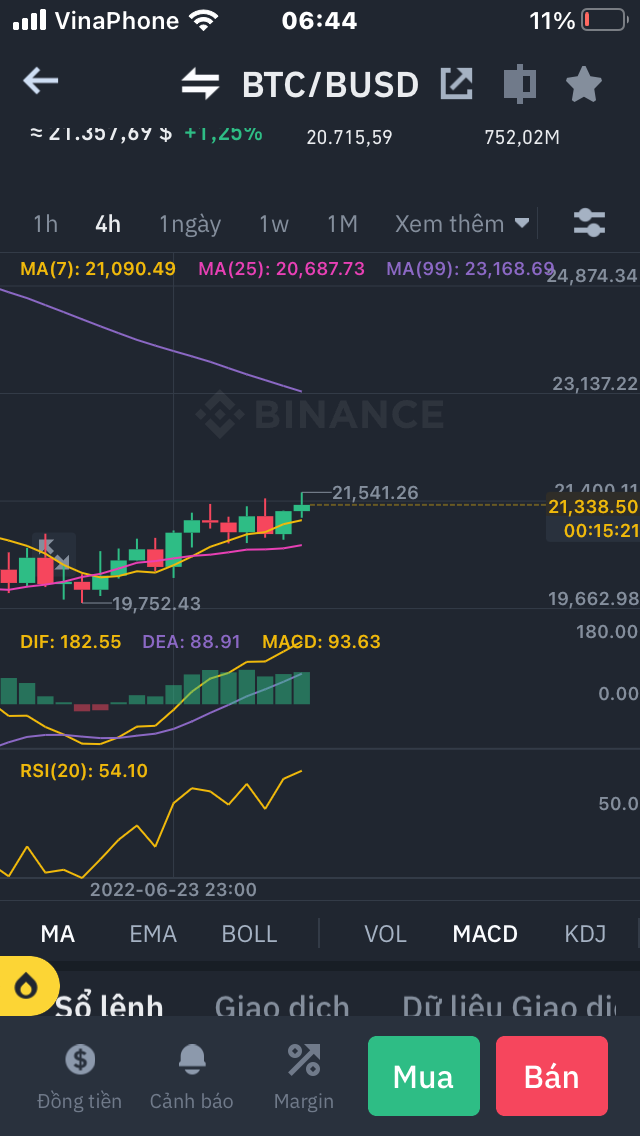Screen dimensions: 640x1136
Task: Tap the RSI(20): 54.10 label
Action: [x=84, y=770]
